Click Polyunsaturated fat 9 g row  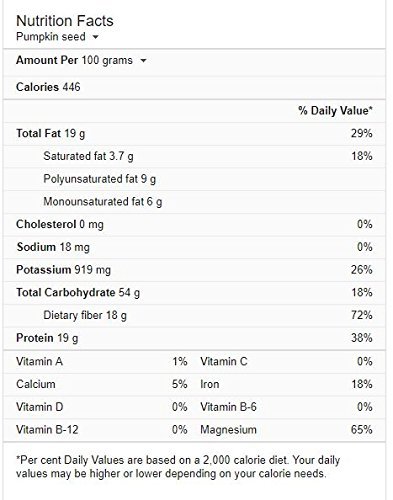(194, 179)
